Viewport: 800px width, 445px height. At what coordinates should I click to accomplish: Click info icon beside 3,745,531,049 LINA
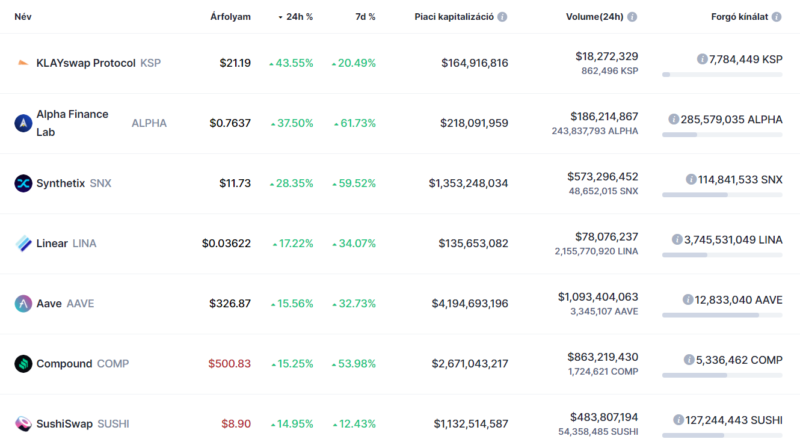pos(677,240)
